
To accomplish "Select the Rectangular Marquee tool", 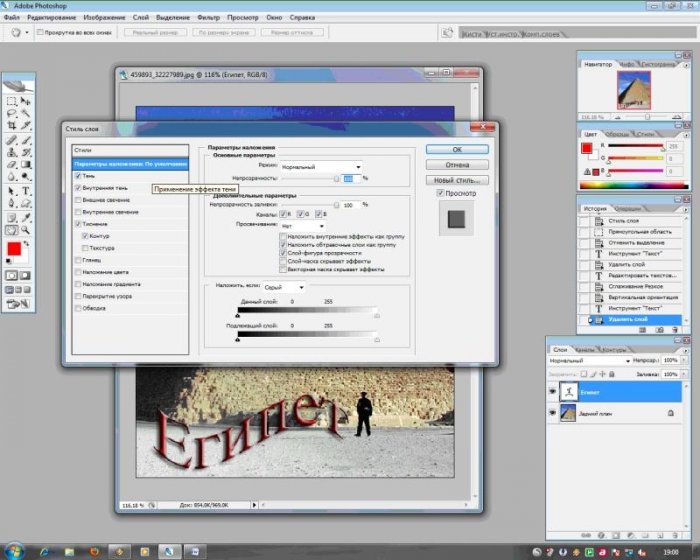I will (12, 102).
